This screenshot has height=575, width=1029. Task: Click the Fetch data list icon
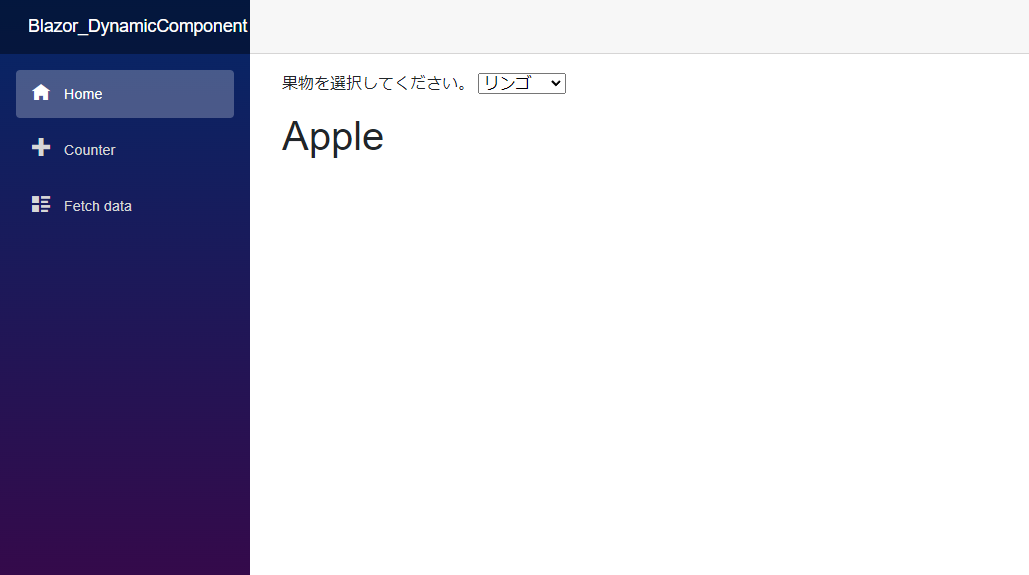pos(41,204)
